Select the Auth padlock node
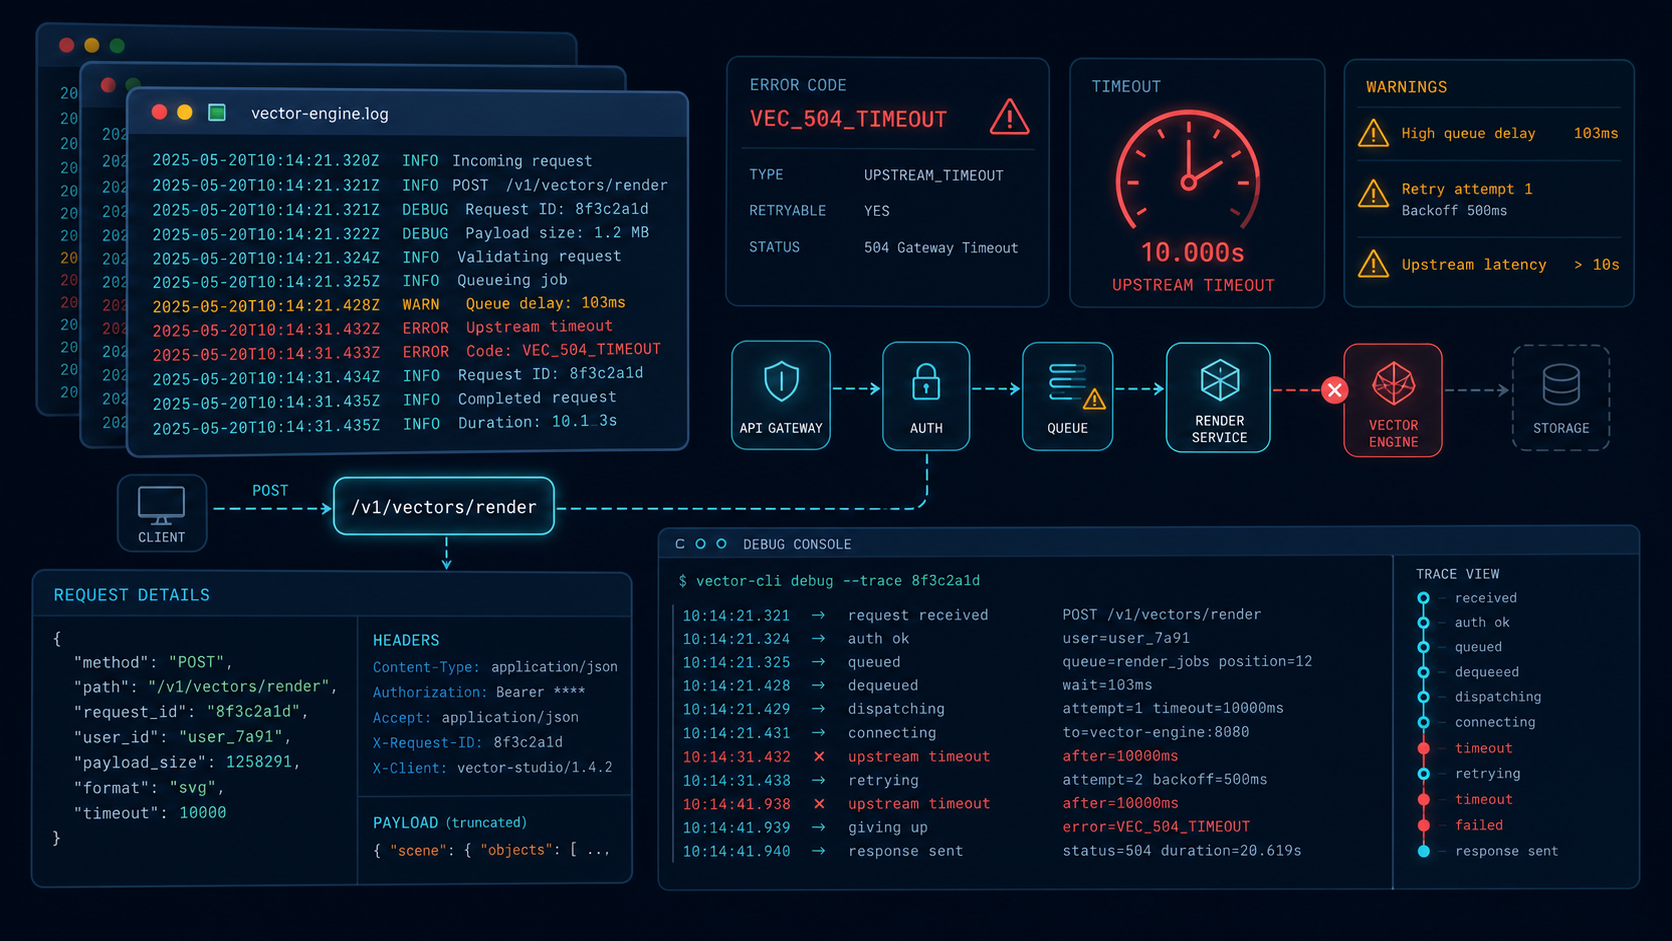 926,396
